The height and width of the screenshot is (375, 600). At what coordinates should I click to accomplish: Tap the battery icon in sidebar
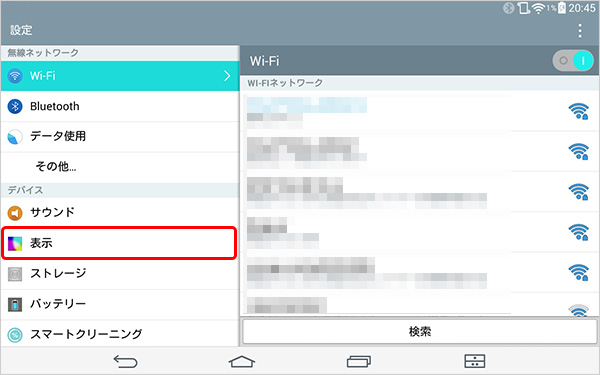(15, 304)
